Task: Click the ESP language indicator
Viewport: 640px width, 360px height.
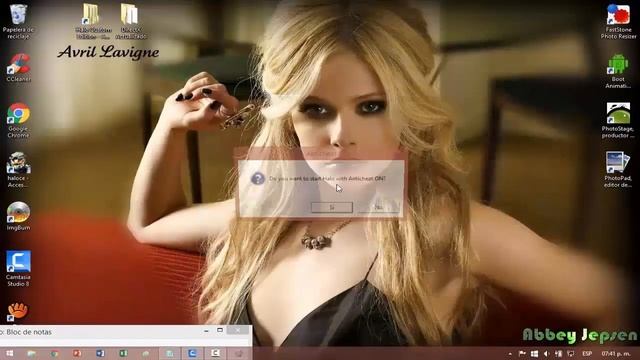Action: pyautogui.click(x=587, y=354)
